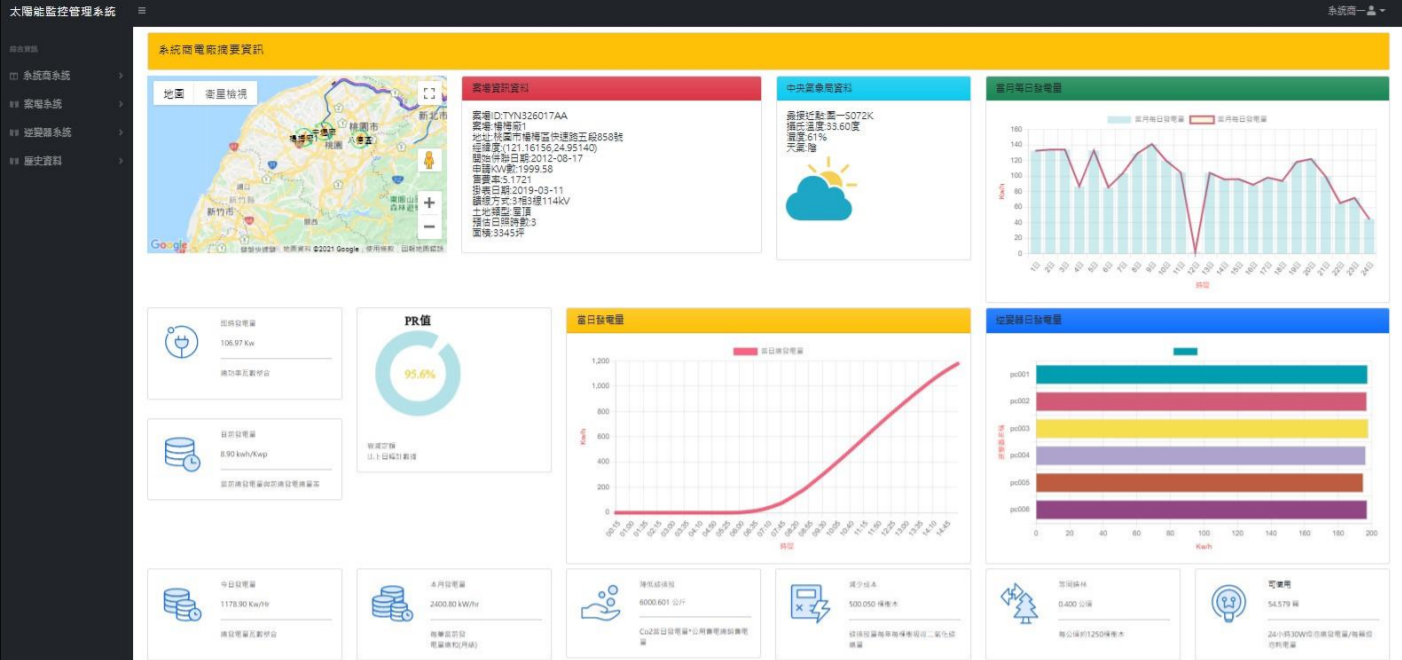
Task: Click the light bulb icon card
Action: point(1228,603)
